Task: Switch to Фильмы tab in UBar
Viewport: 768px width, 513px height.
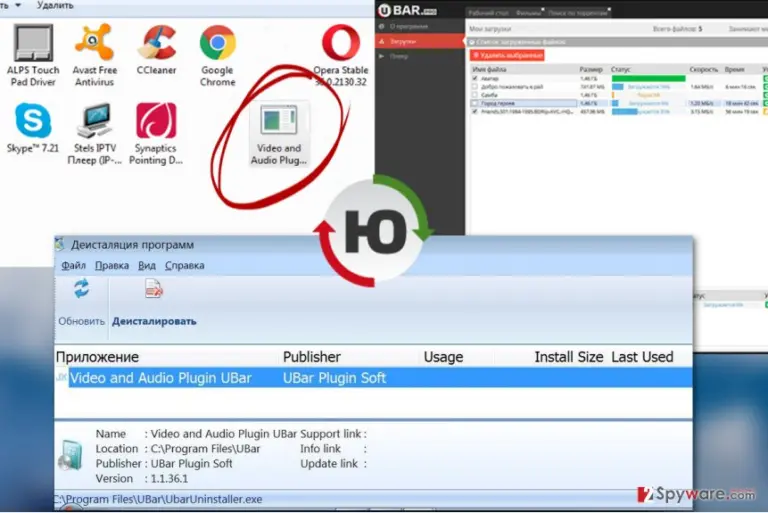Action: point(528,13)
